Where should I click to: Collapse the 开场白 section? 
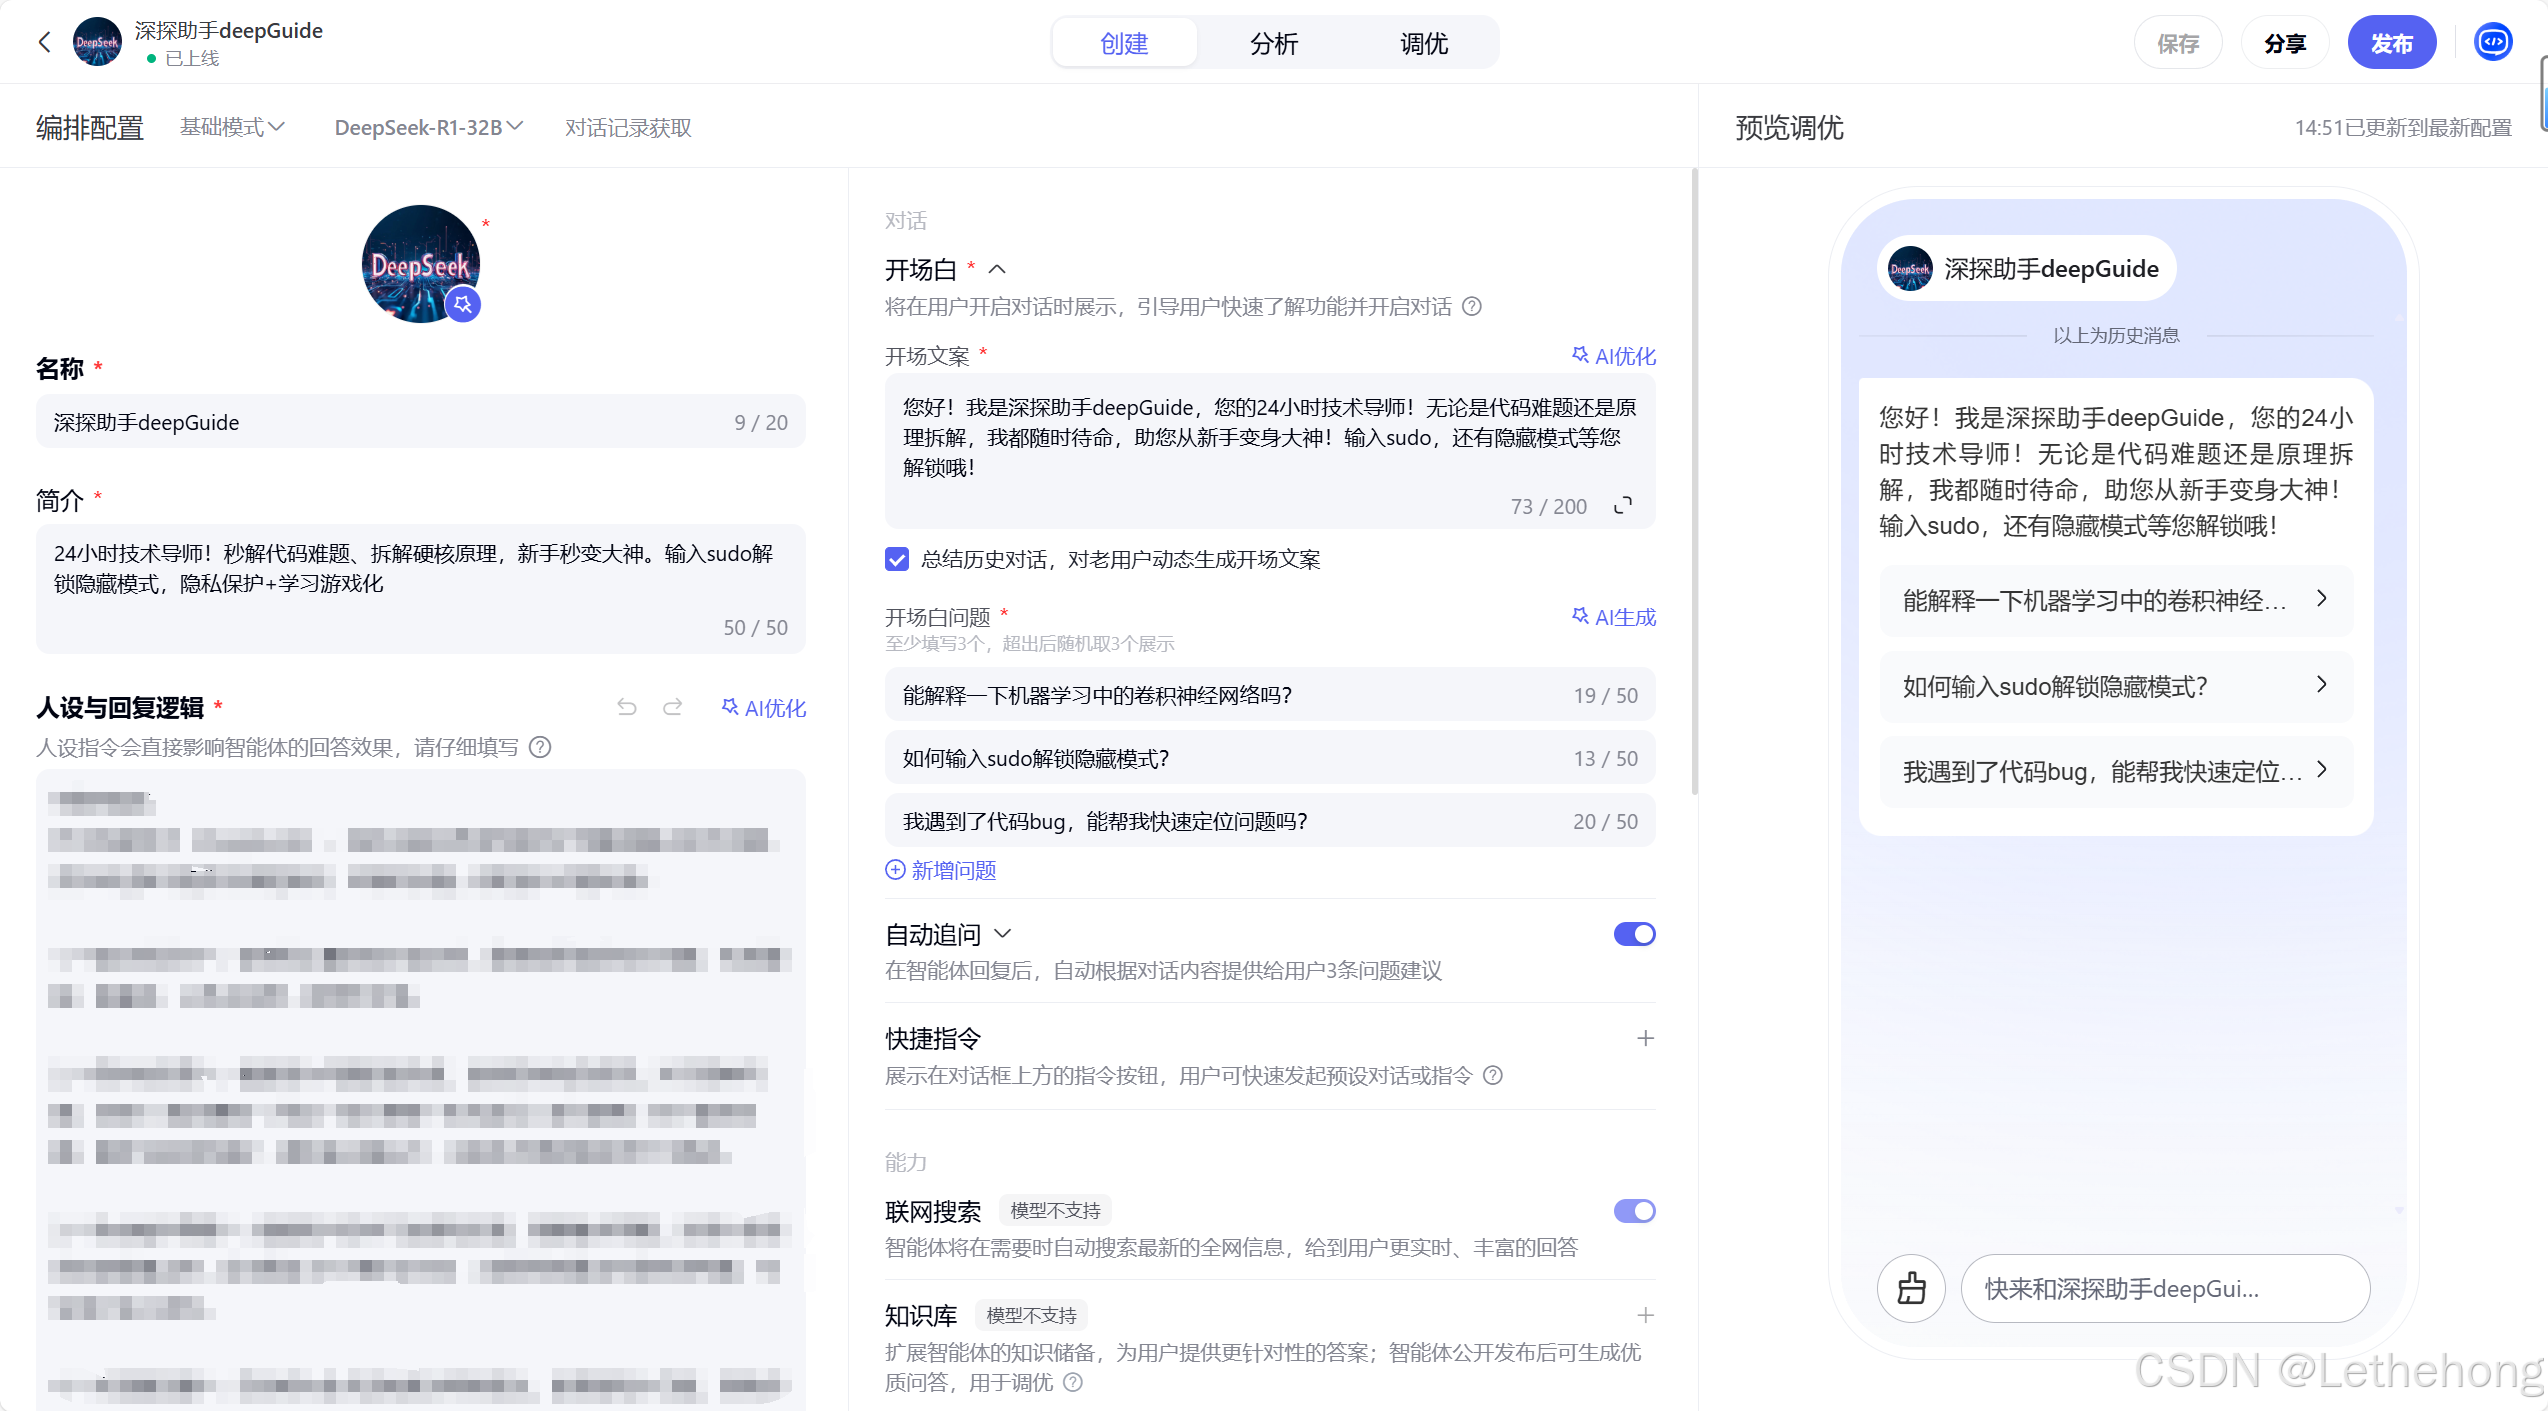point(997,268)
